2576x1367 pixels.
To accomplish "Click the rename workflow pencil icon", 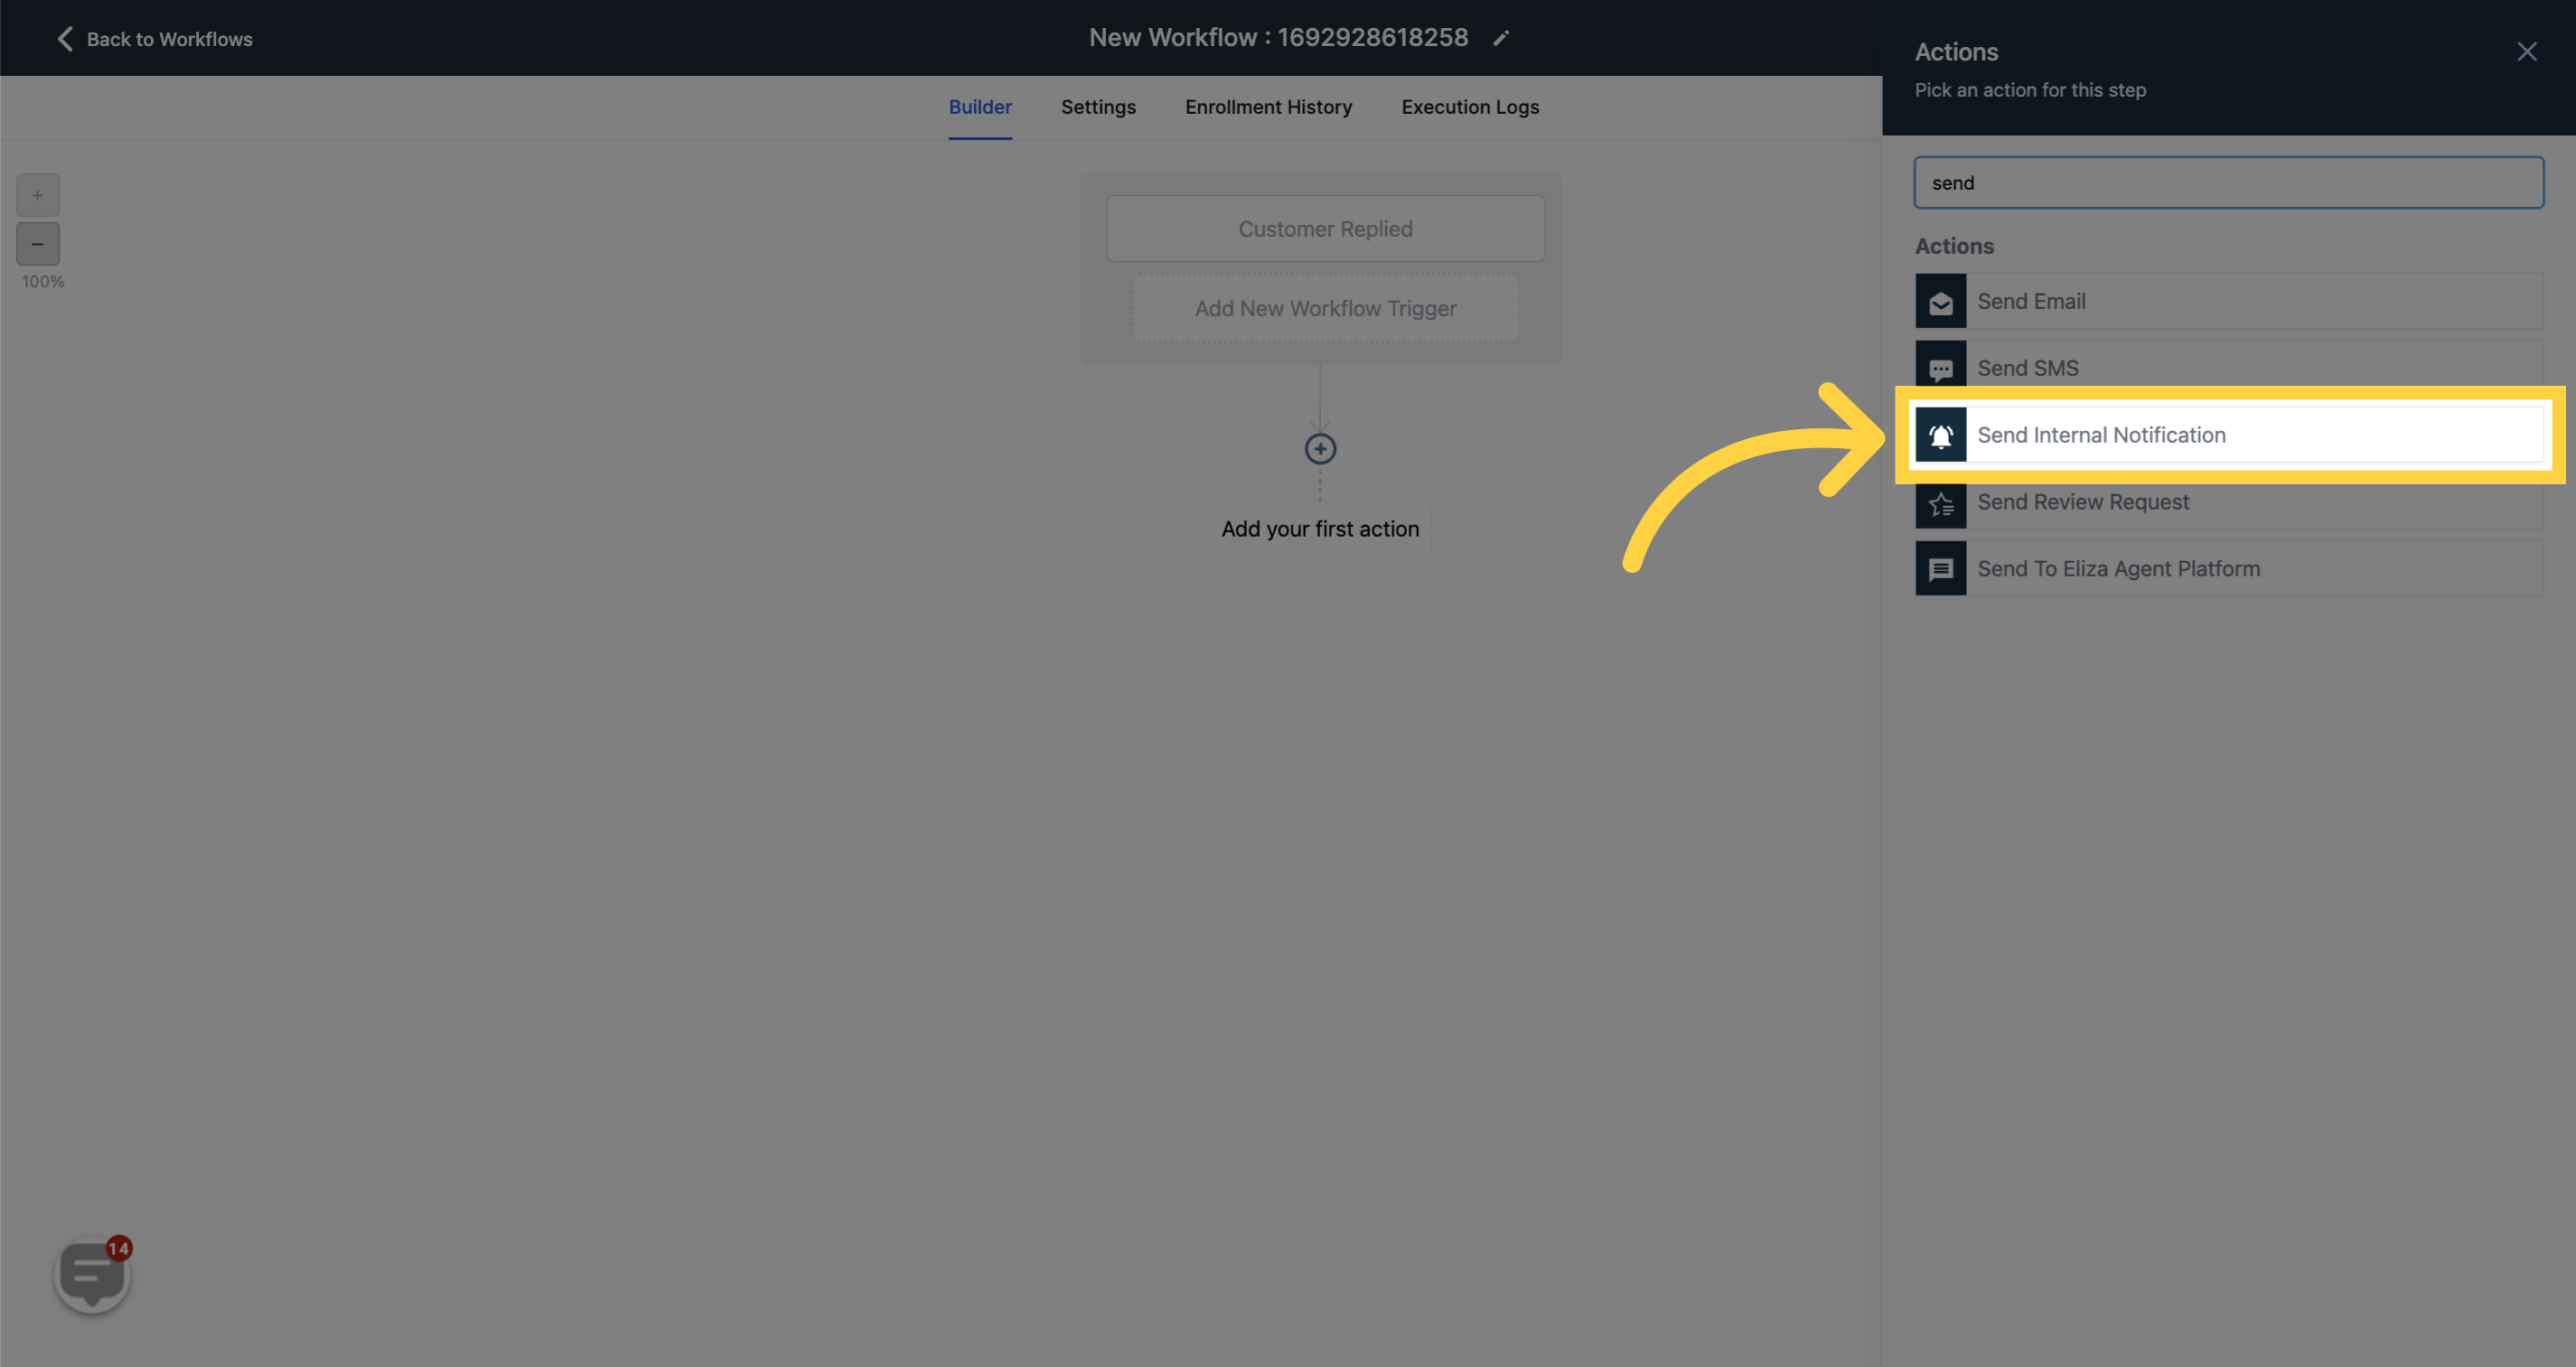I will click(x=1501, y=38).
